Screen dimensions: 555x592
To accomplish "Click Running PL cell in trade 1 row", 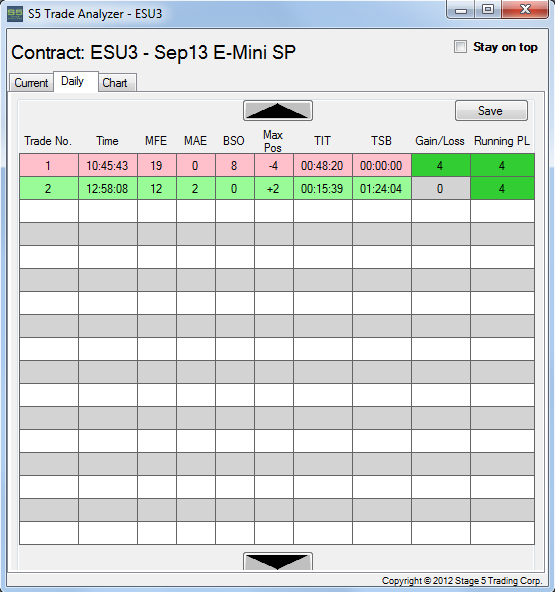I will pyautogui.click(x=503, y=165).
